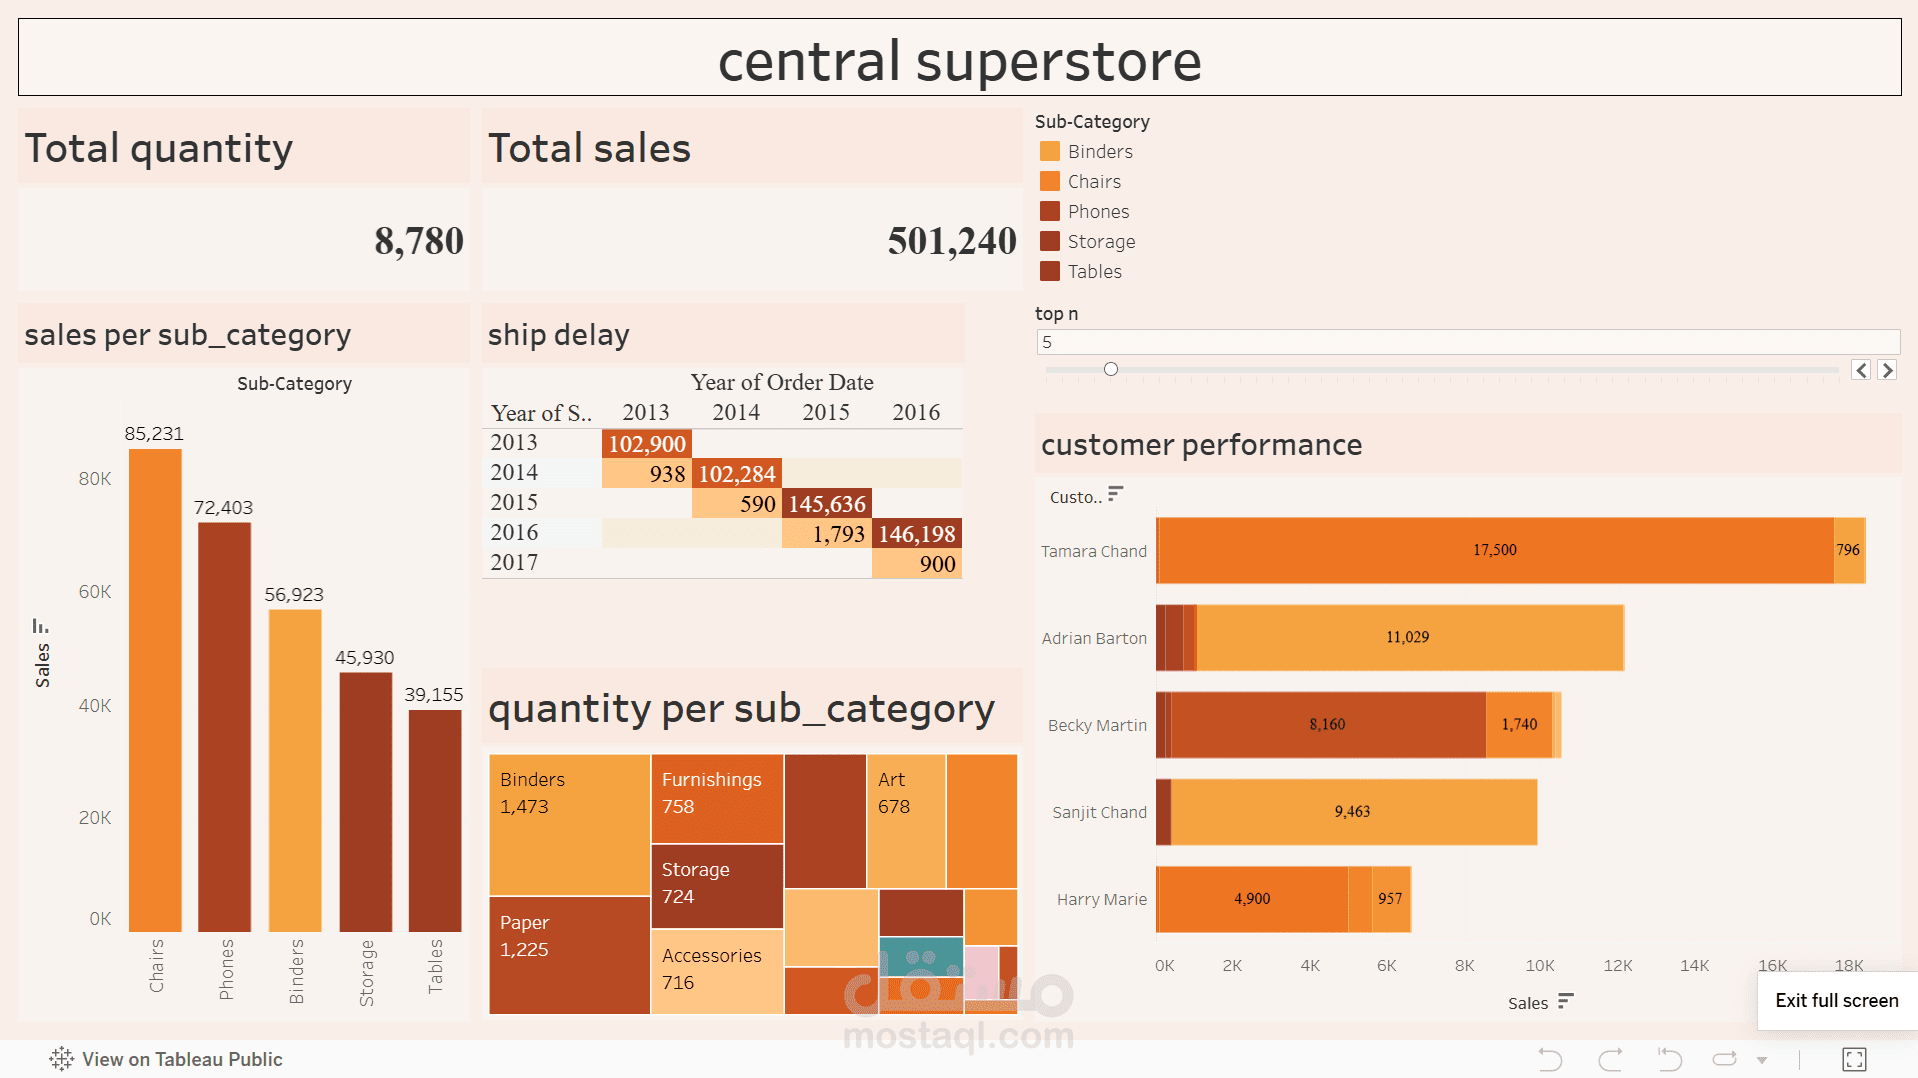
Task: Click the sort icon next to Custo.. header
Action: [1117, 494]
